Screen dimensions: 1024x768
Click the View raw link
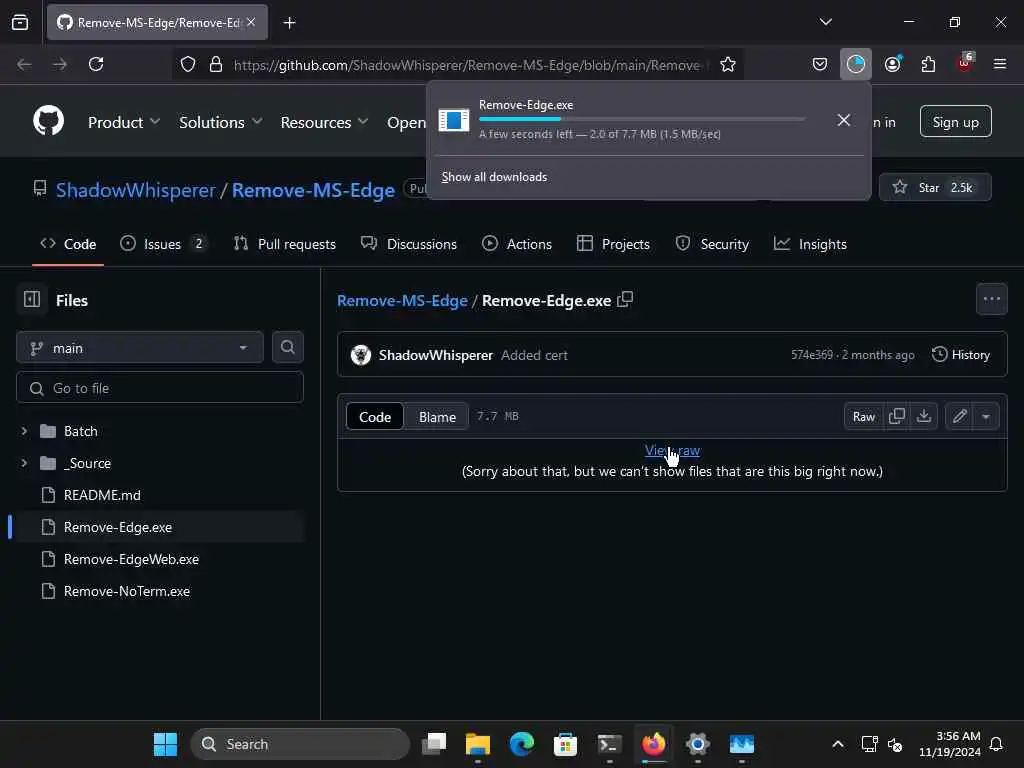[x=672, y=450]
